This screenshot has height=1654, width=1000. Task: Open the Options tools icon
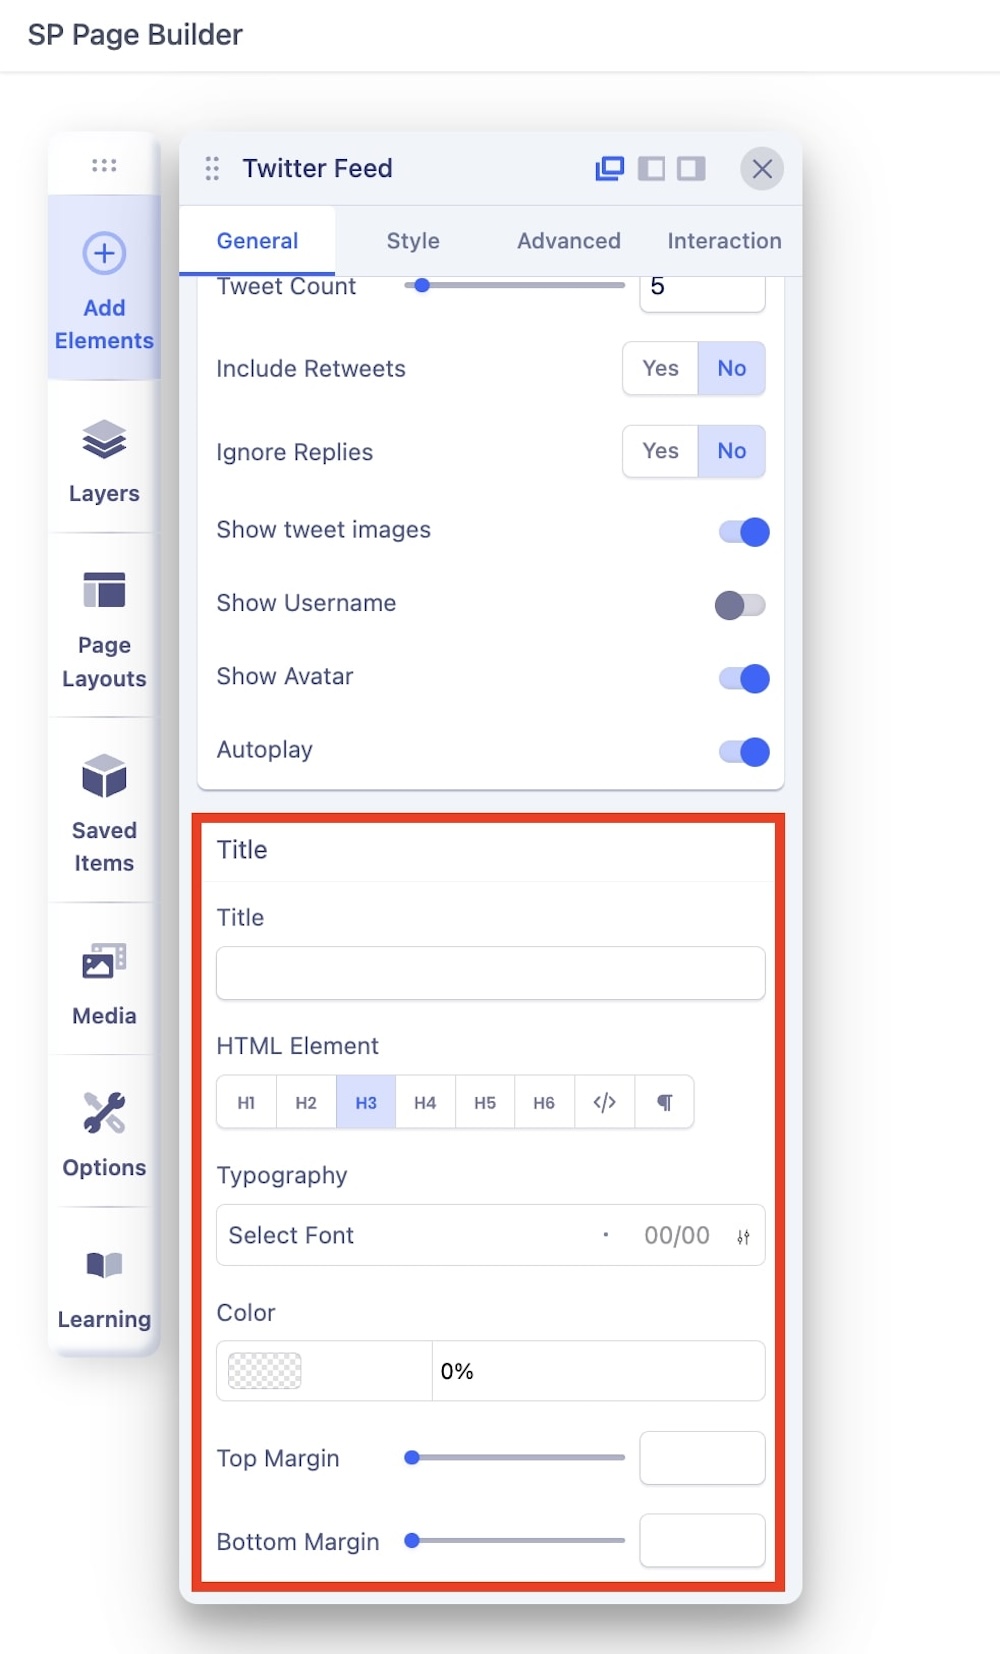pos(104,1112)
